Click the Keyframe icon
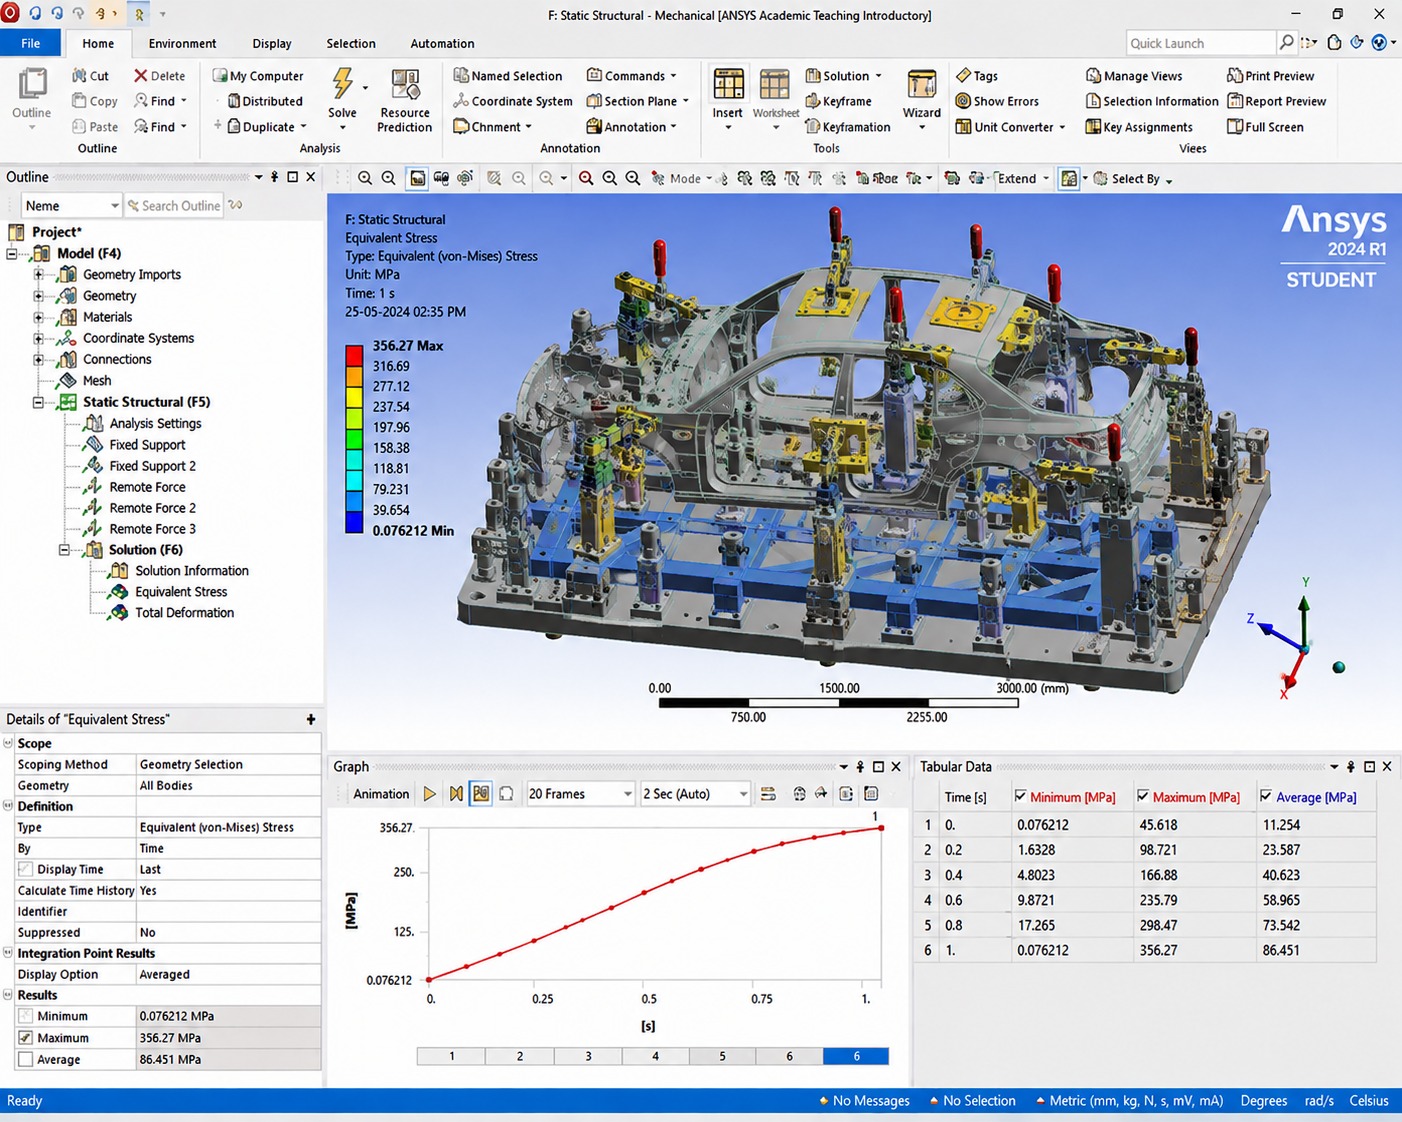1402x1122 pixels. [812, 101]
